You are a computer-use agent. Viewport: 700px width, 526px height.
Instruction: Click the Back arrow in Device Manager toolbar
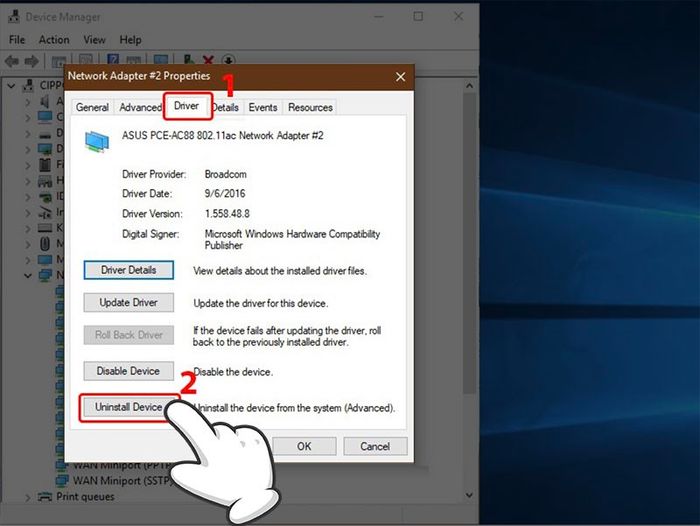12,61
